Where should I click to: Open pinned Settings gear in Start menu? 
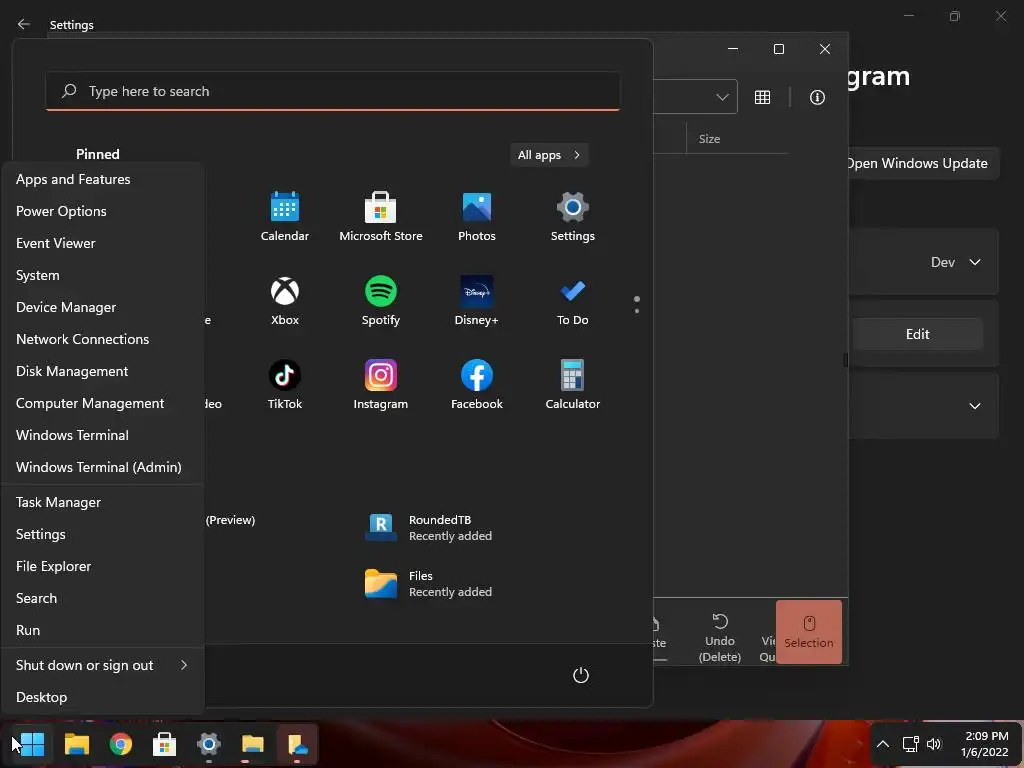coord(573,216)
